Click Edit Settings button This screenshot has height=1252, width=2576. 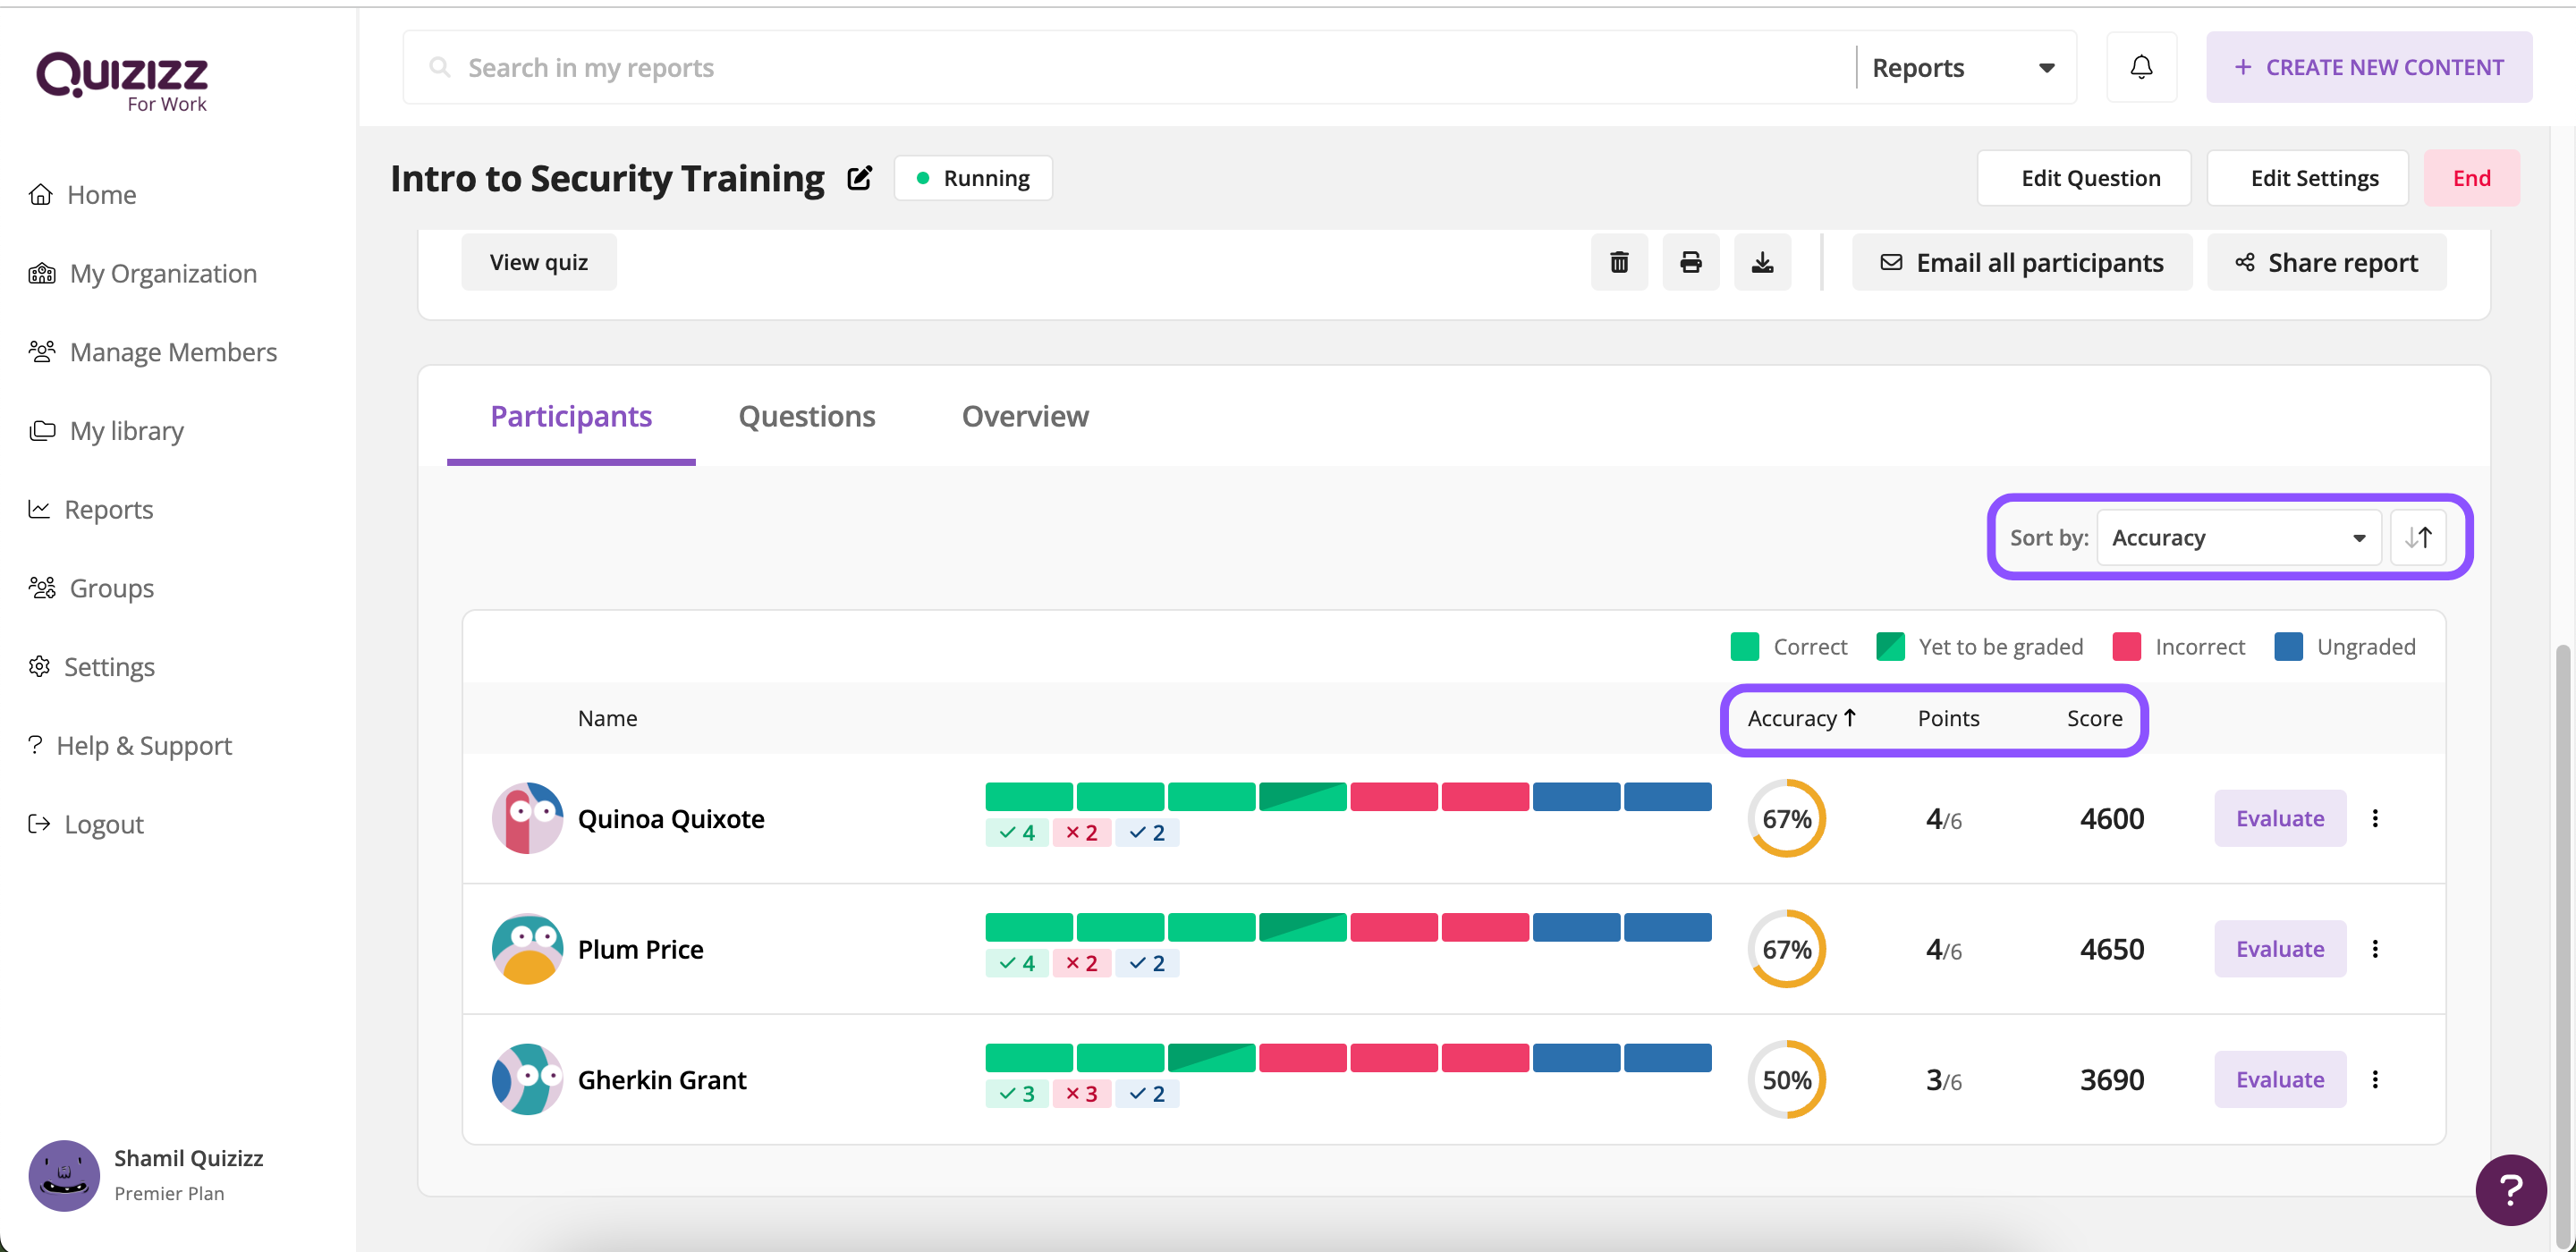pos(2308,178)
